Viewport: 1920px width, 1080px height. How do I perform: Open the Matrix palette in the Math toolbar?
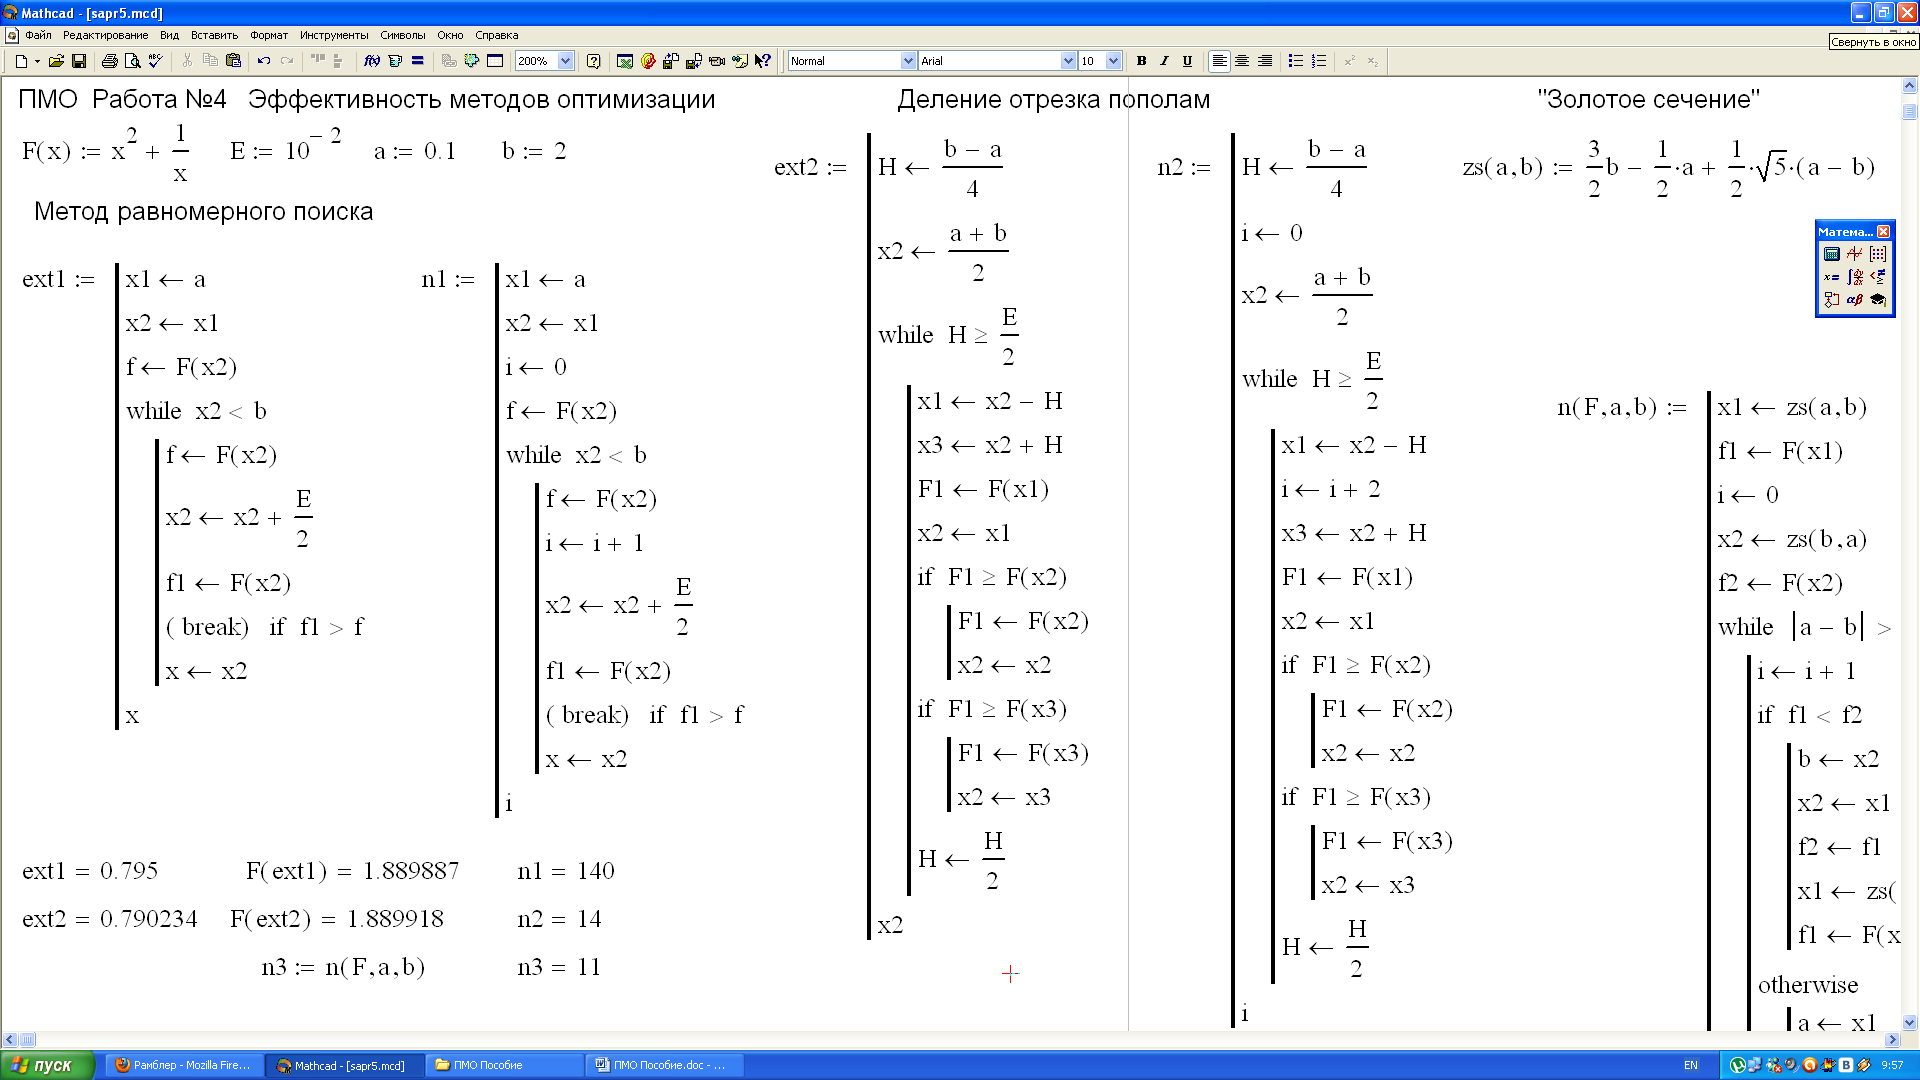(1878, 254)
